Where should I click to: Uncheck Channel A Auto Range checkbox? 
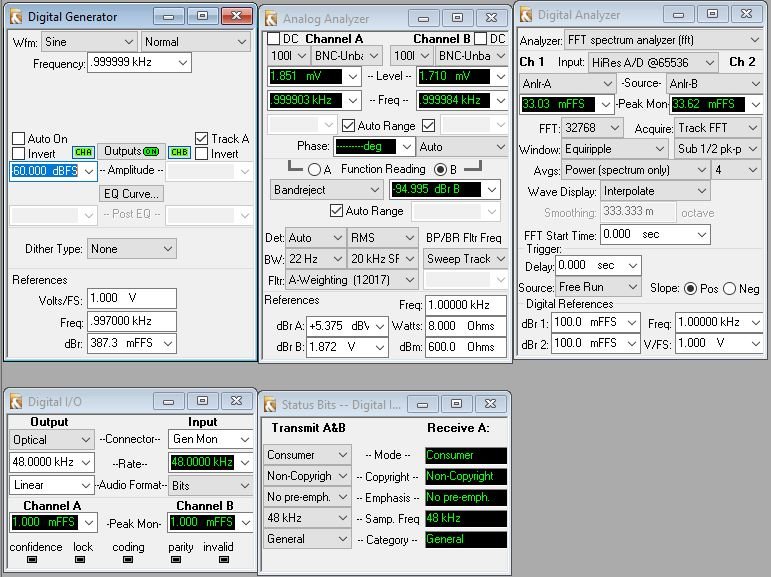[348, 125]
